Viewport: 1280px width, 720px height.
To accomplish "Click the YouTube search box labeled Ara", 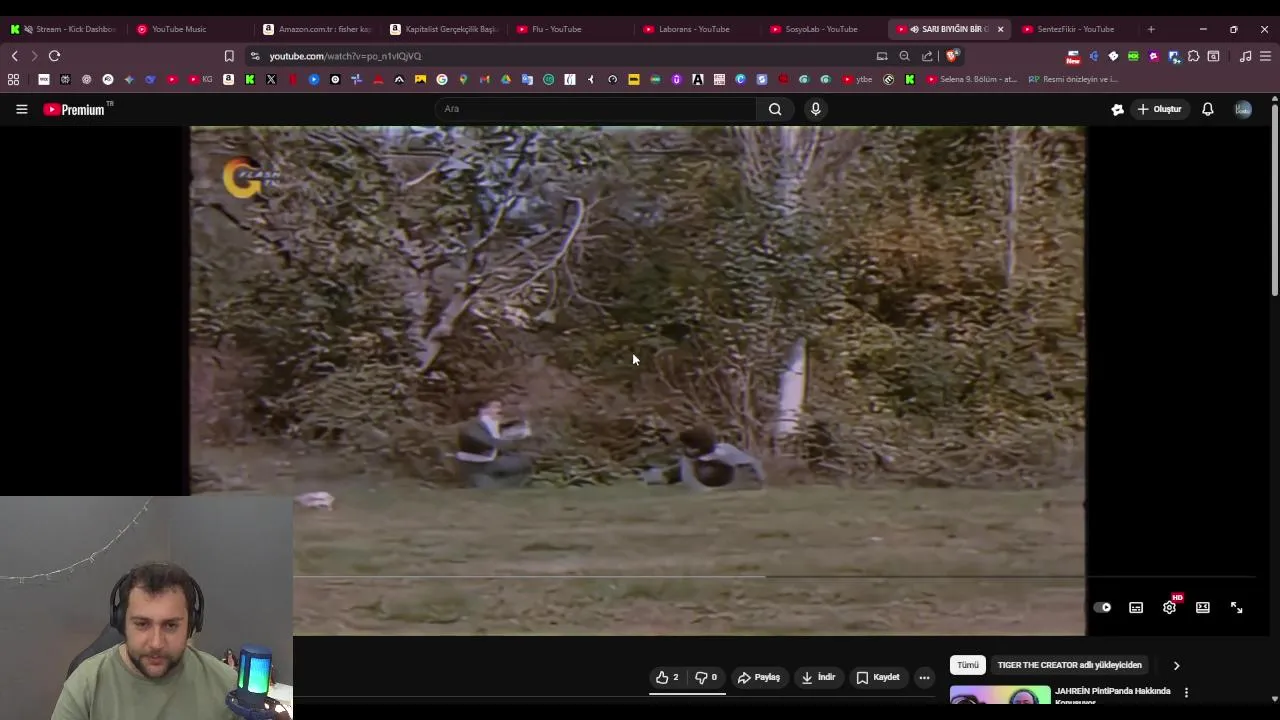I will point(596,109).
